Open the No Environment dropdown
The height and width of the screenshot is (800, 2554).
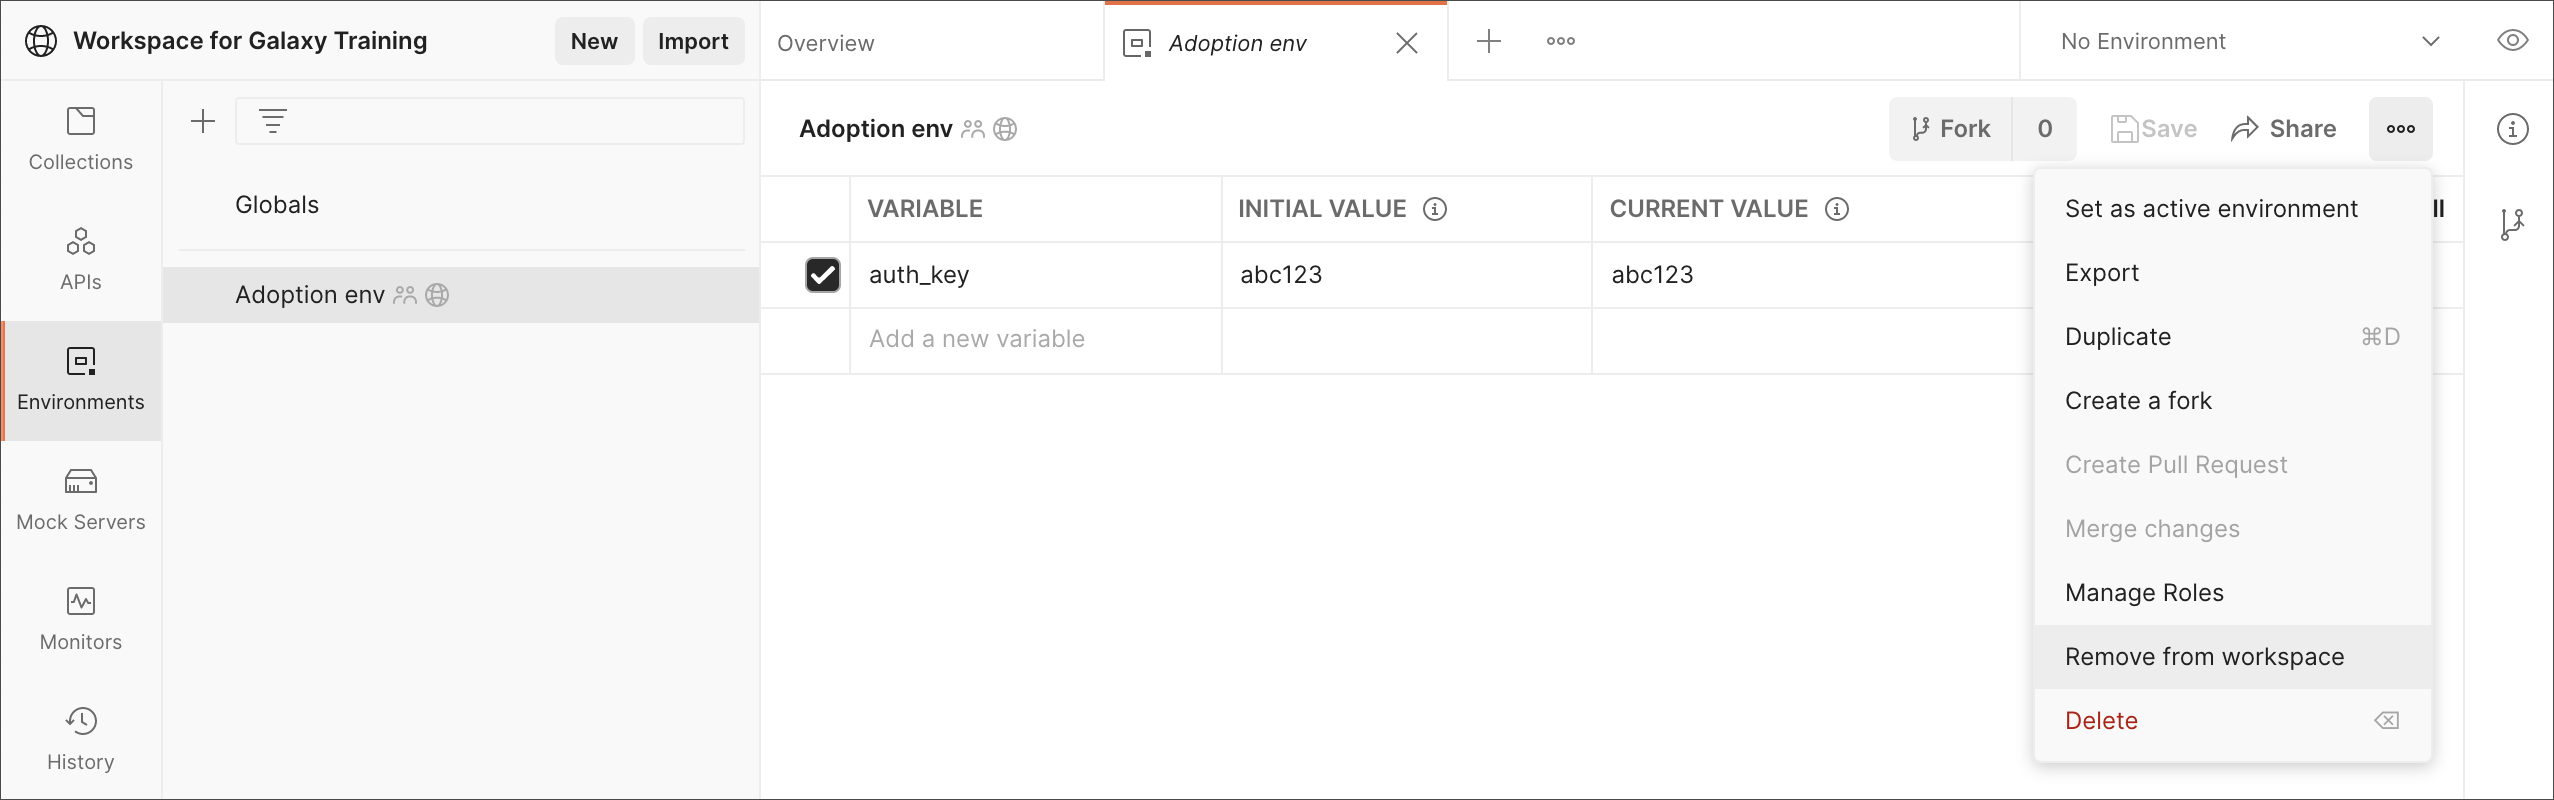(2250, 41)
